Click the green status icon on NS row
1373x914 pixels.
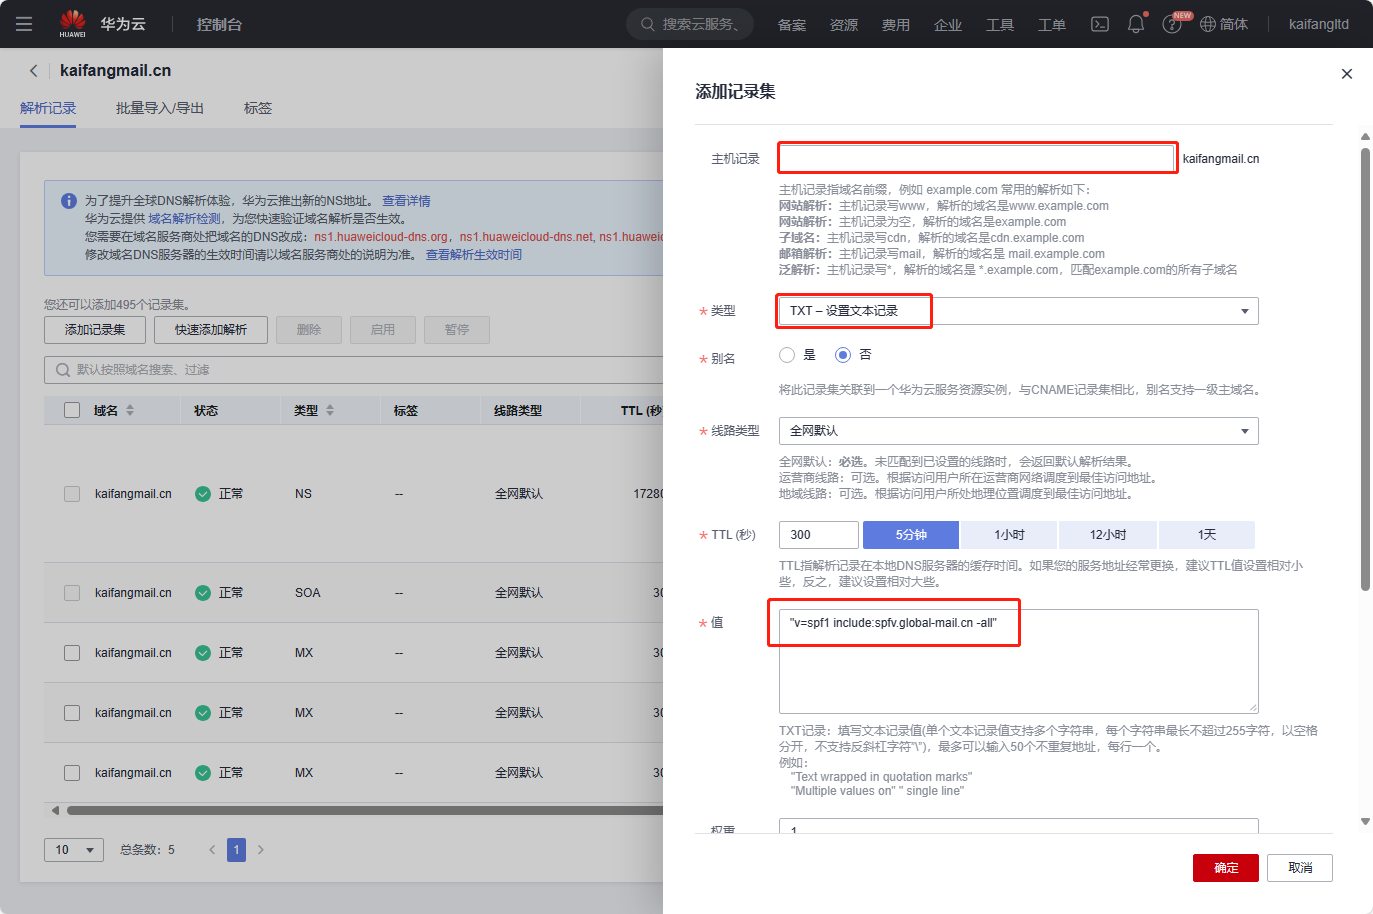[203, 494]
